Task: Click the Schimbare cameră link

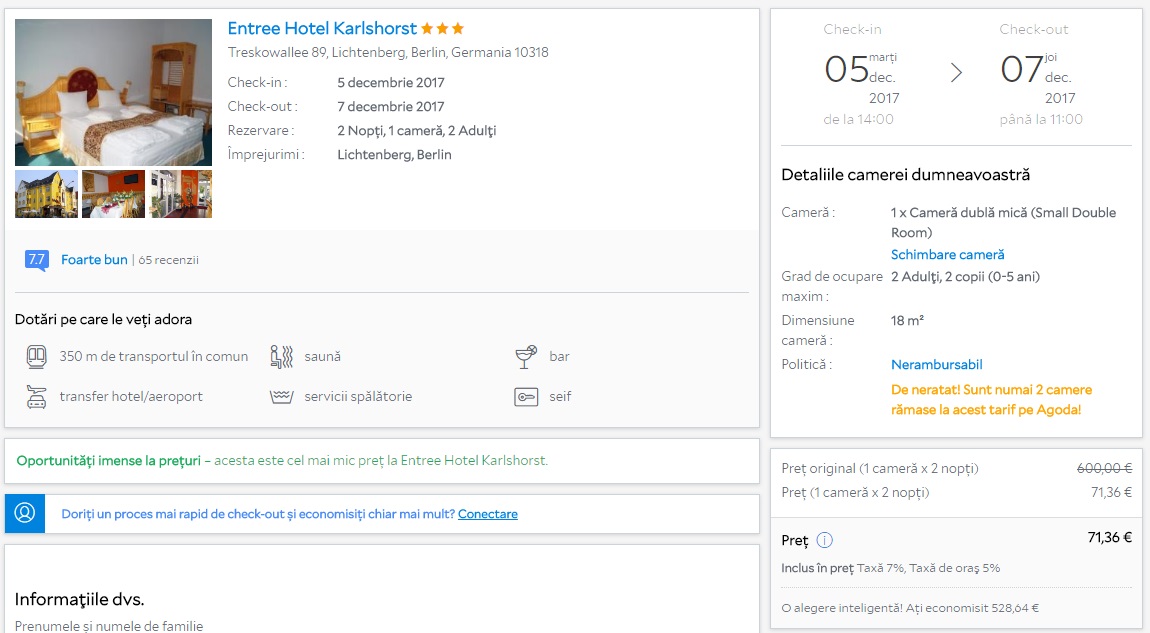Action: click(x=947, y=255)
